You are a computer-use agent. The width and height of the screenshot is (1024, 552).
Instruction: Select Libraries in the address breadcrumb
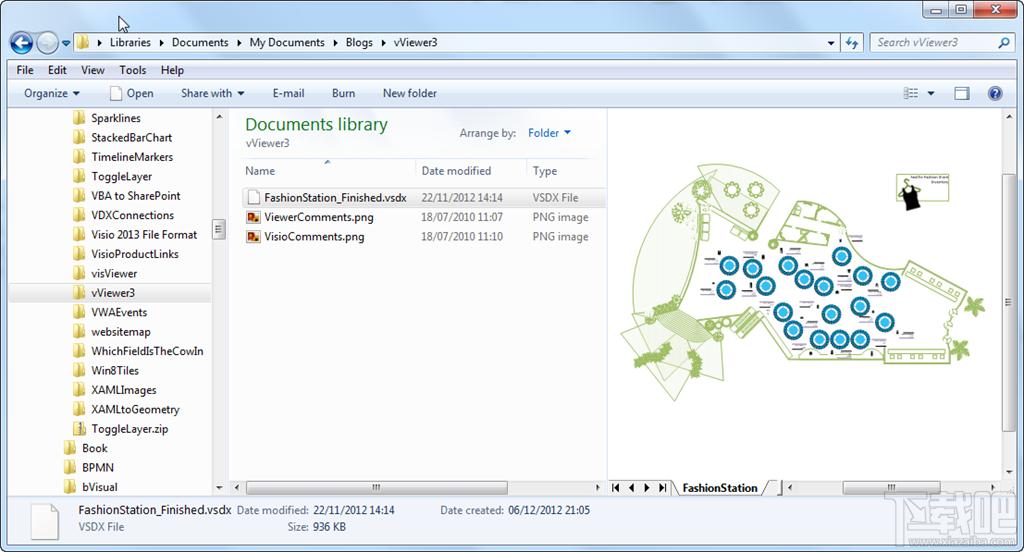pos(130,42)
